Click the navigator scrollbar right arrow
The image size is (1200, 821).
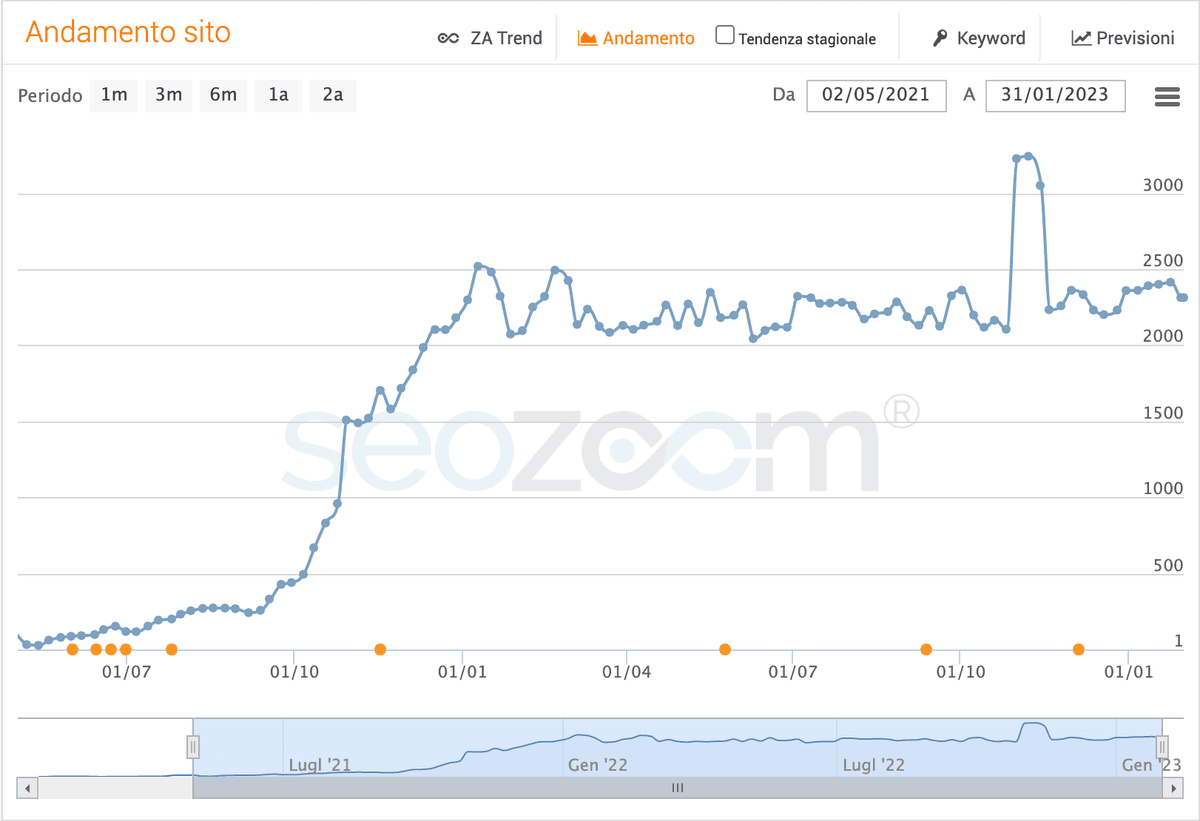coord(1171,788)
